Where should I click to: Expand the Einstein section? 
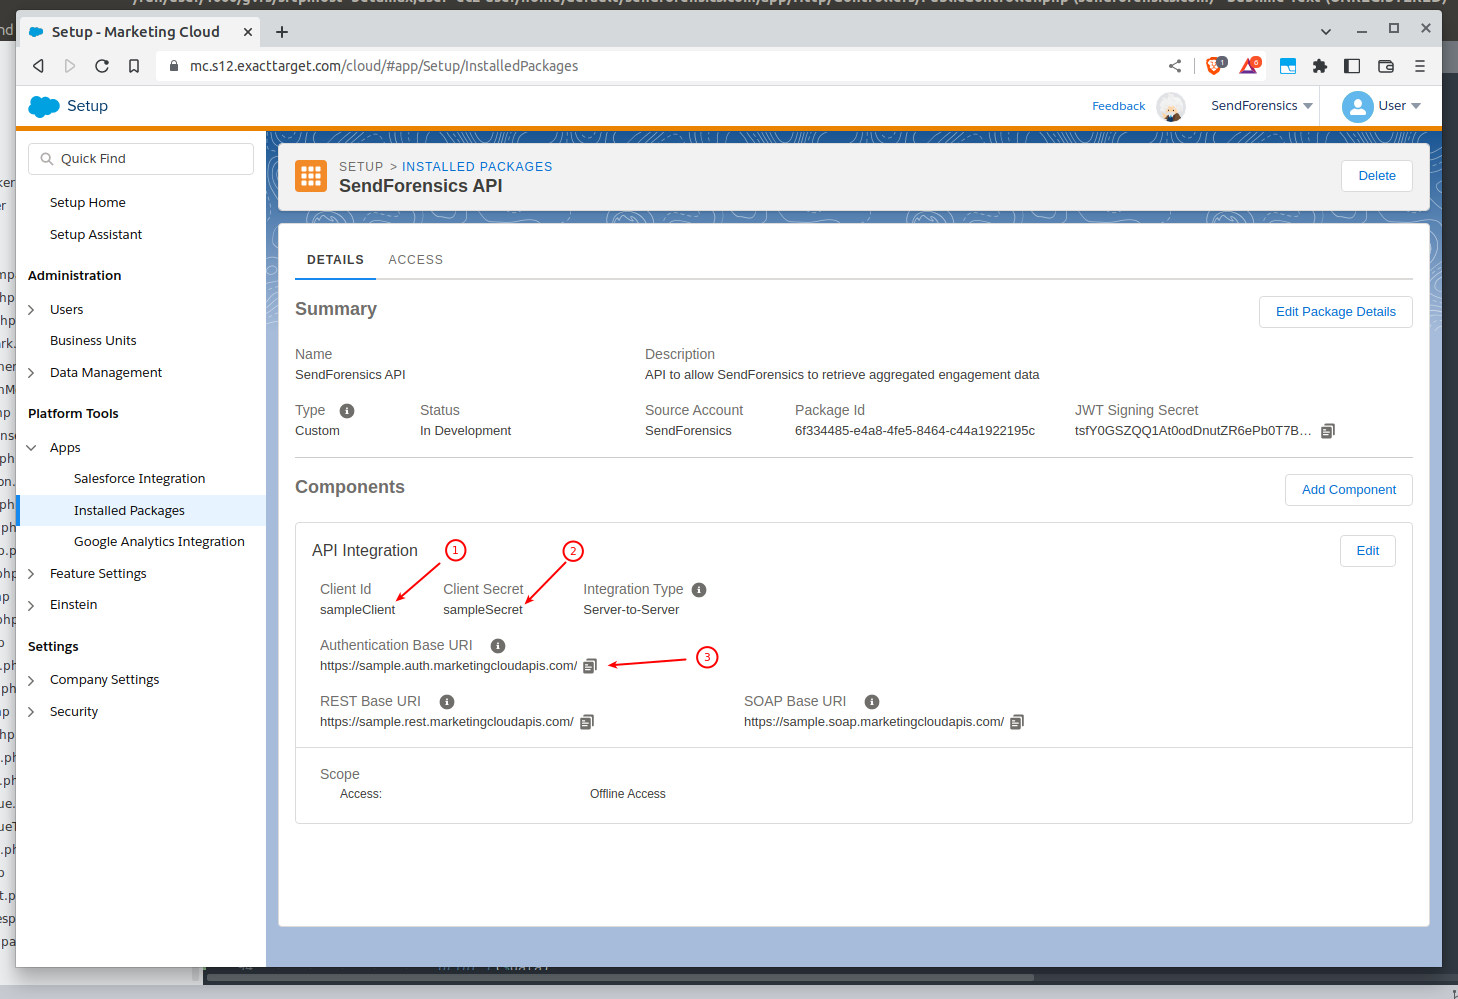[31, 605]
